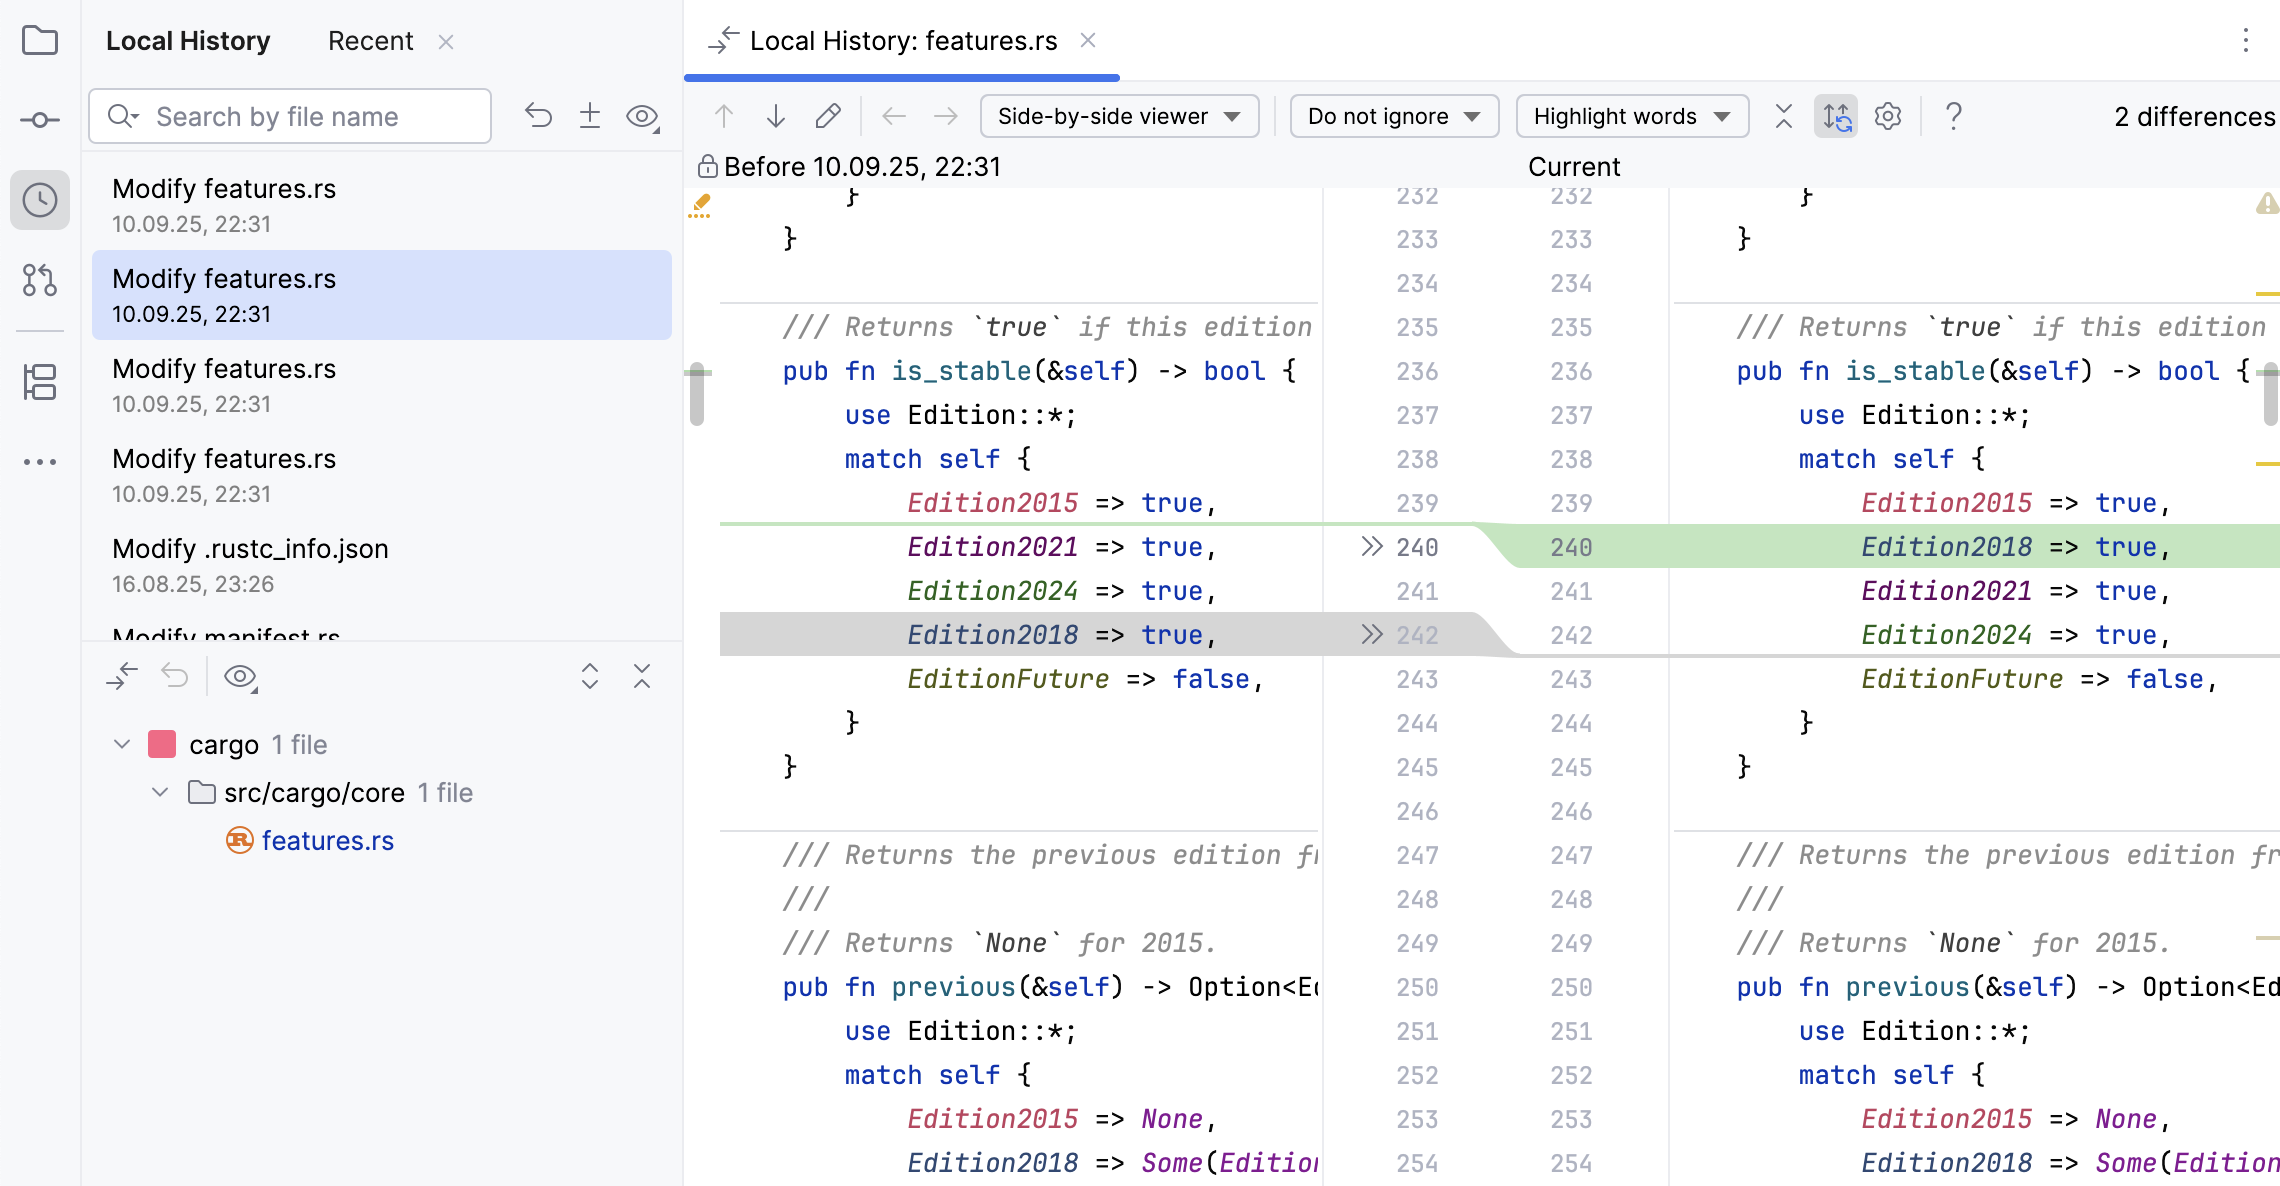Viewport: 2280px width, 1186px height.
Task: Collapse the cargo tree node
Action: [x=122, y=744]
